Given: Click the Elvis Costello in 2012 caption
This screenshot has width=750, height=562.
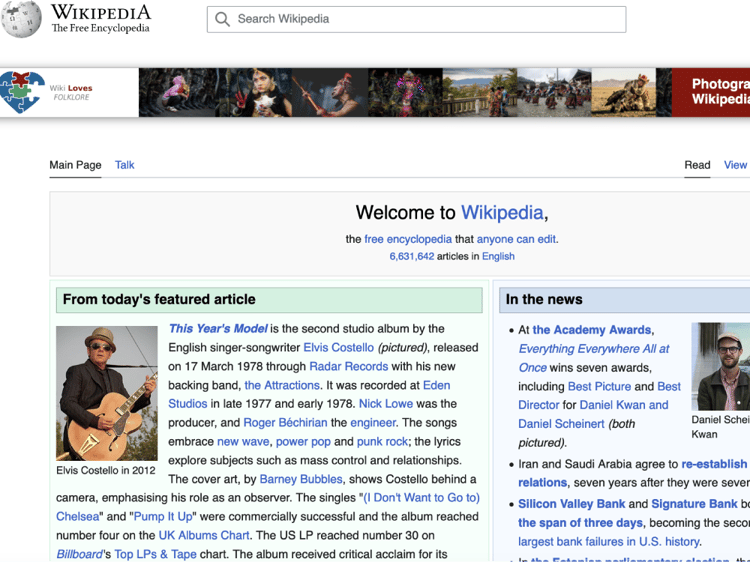Looking at the screenshot, I should click(x=106, y=471).
